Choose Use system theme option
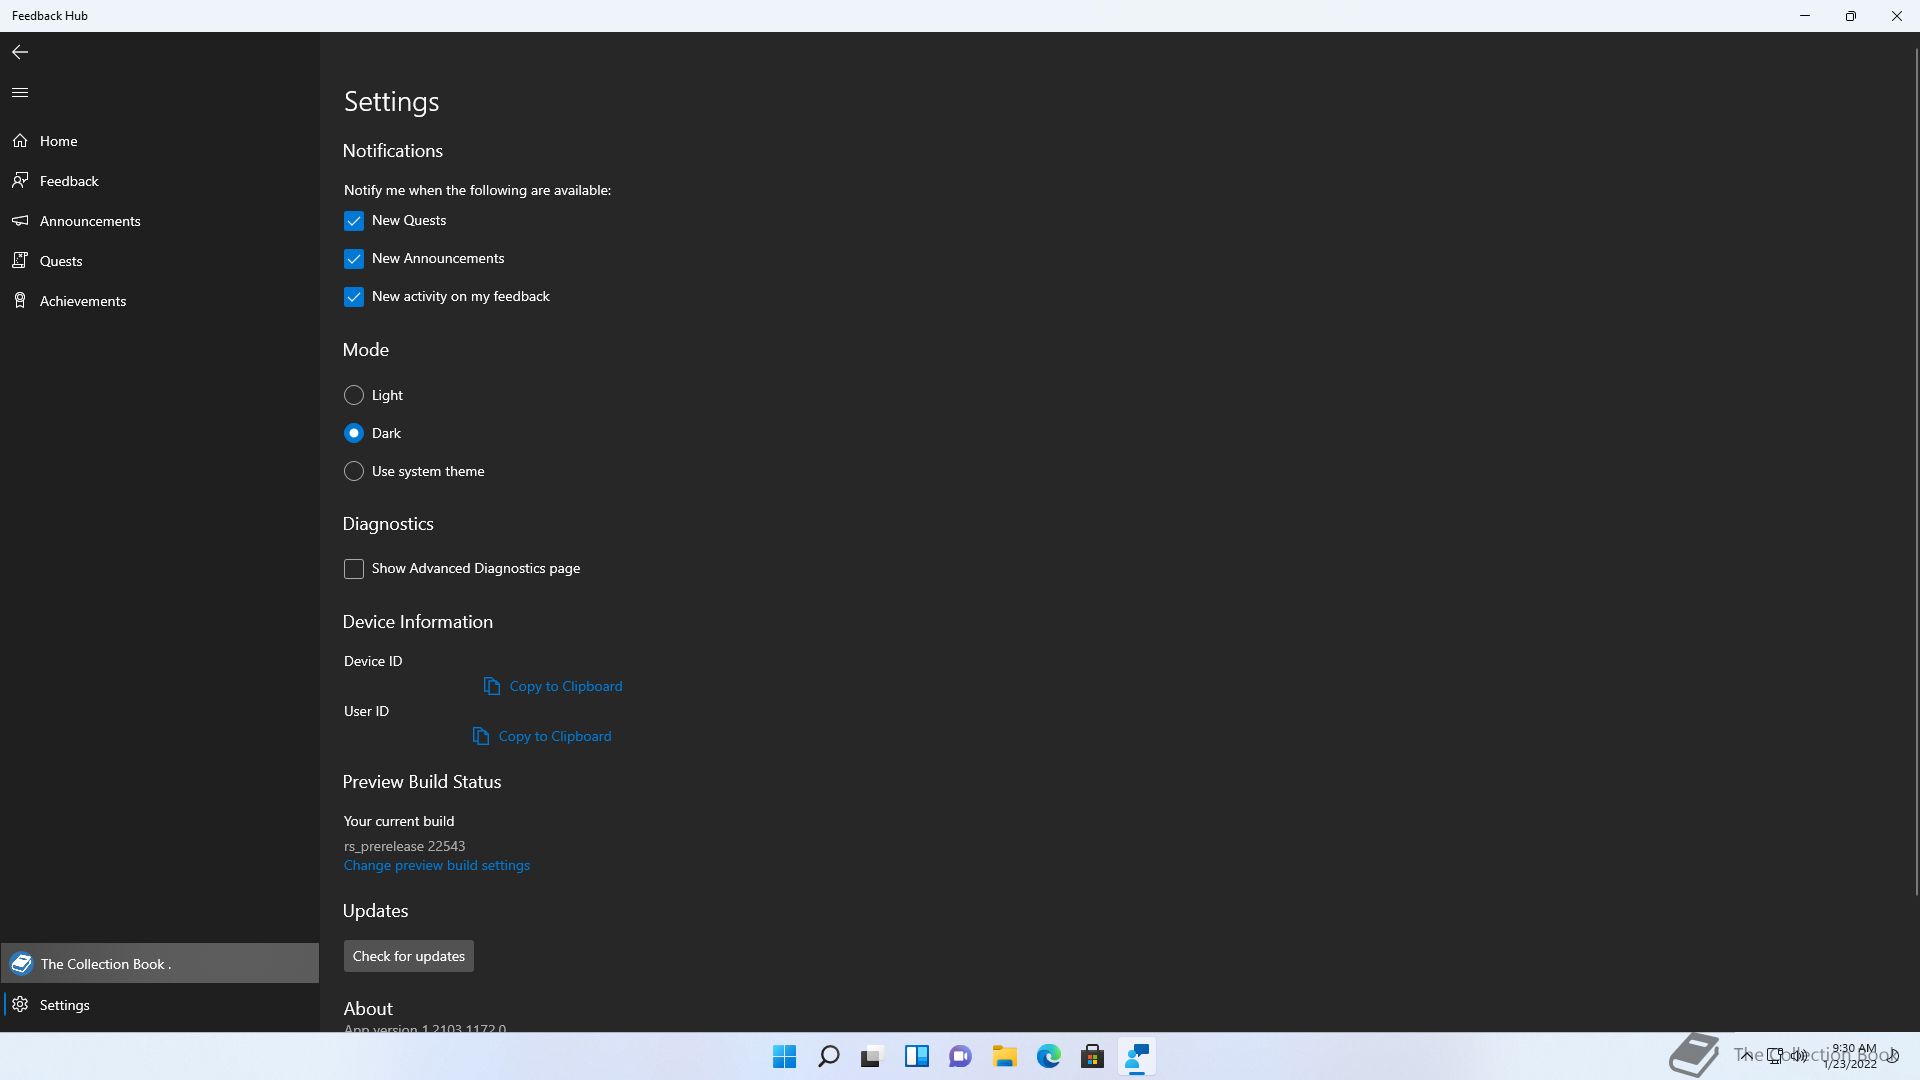 point(354,471)
